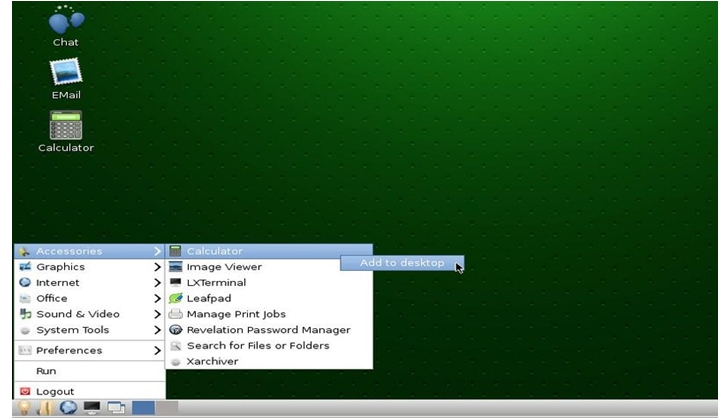The image size is (726, 420).
Task: Open the file manager from the taskbar
Action: coord(46,407)
